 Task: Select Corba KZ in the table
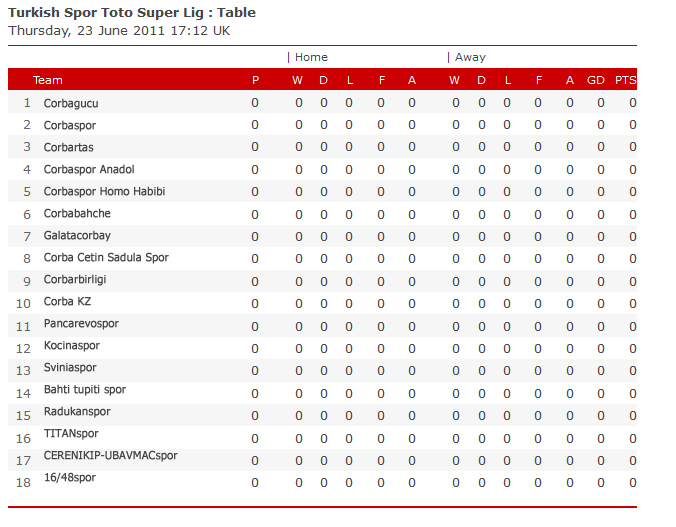[x=67, y=302]
